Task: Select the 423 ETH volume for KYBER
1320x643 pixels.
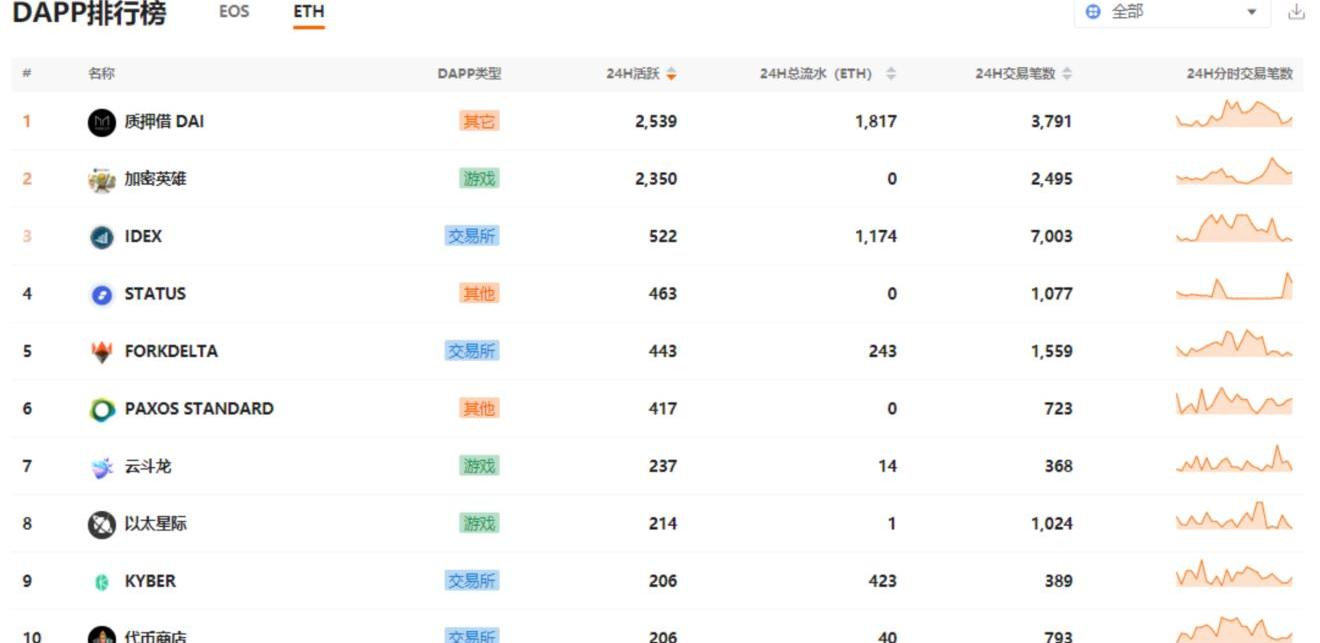Action: click(883, 581)
